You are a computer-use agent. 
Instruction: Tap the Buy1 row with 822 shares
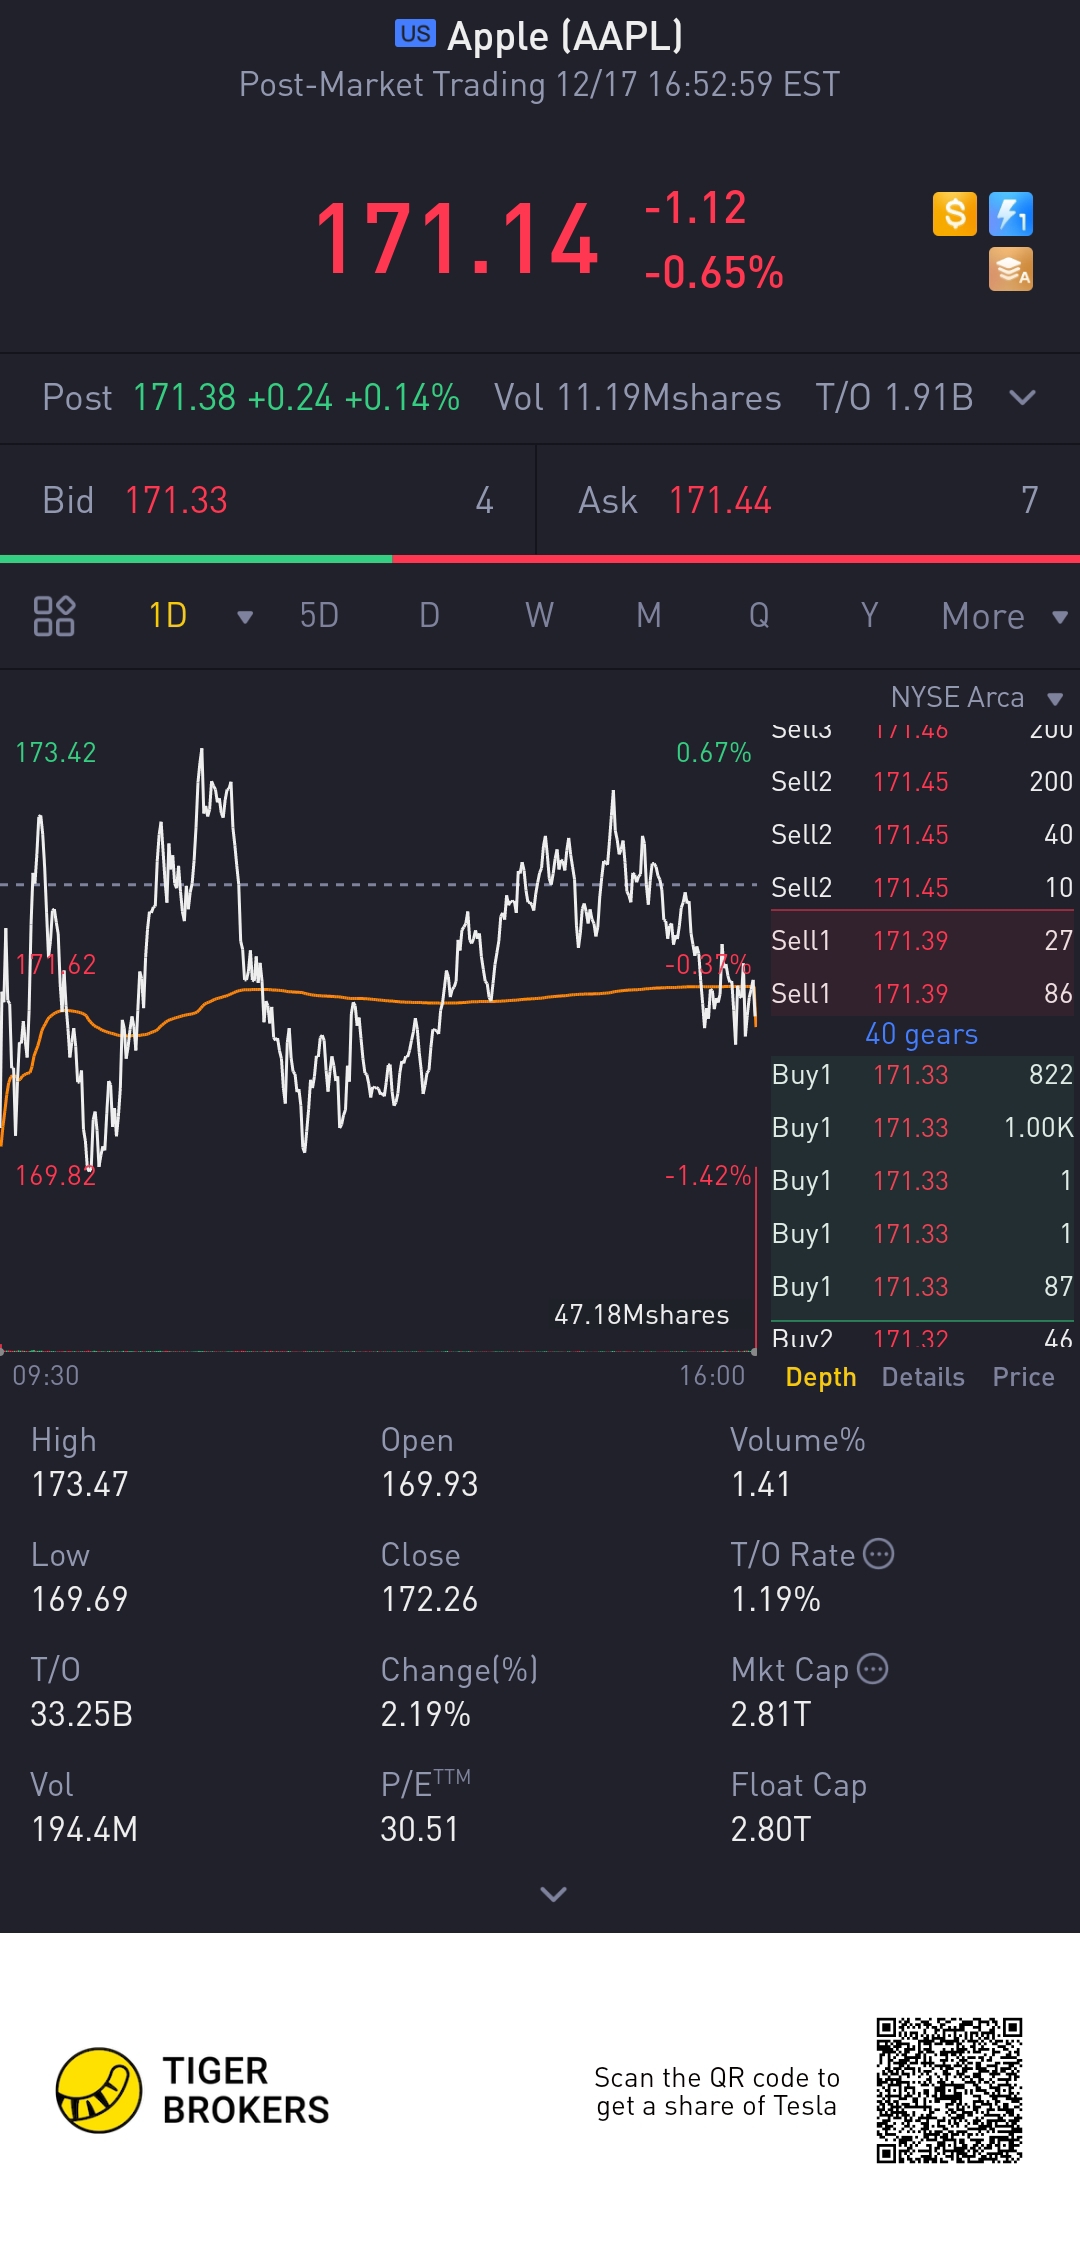point(922,1074)
